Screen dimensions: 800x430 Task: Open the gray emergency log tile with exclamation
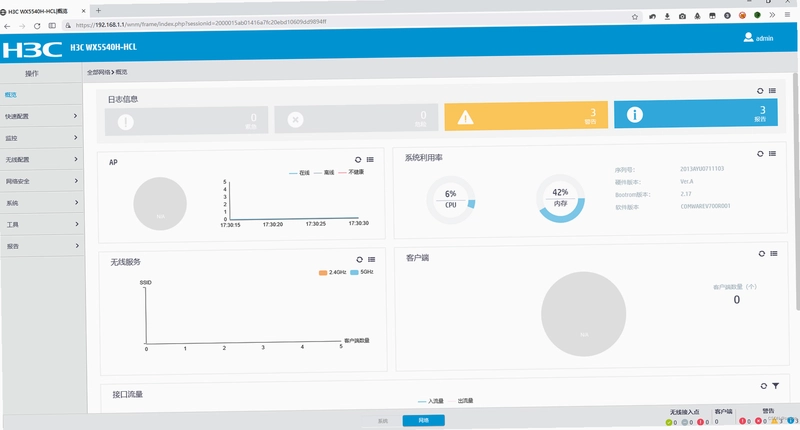[x=186, y=121]
